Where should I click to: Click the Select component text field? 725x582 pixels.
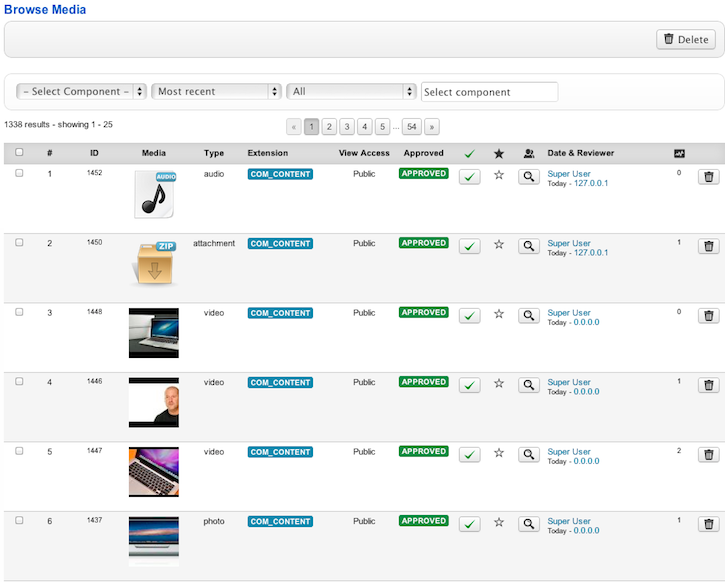pos(489,92)
